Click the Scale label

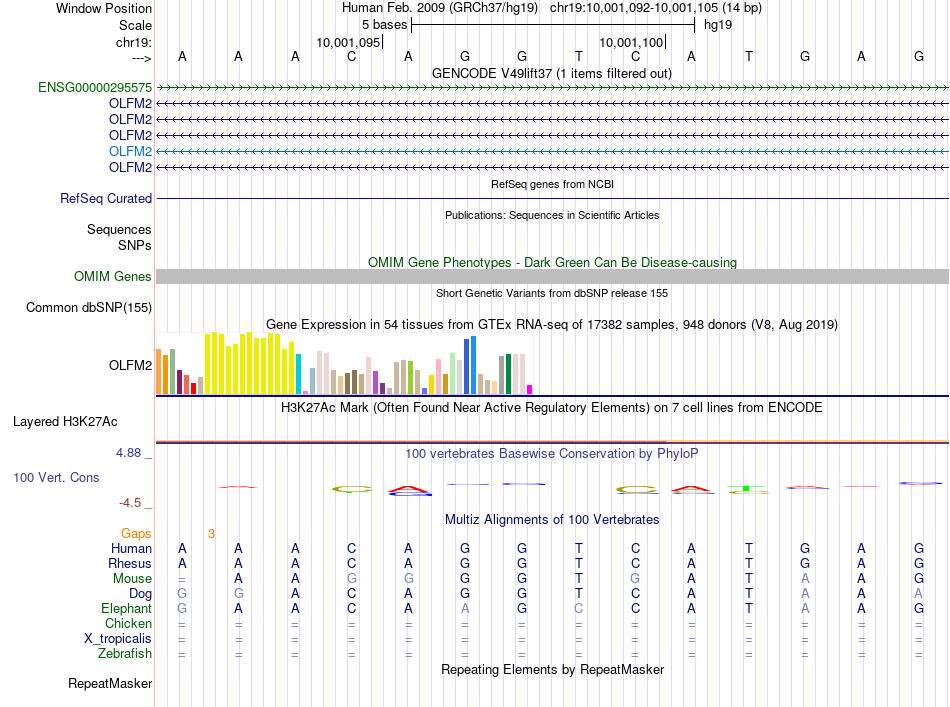pos(135,25)
